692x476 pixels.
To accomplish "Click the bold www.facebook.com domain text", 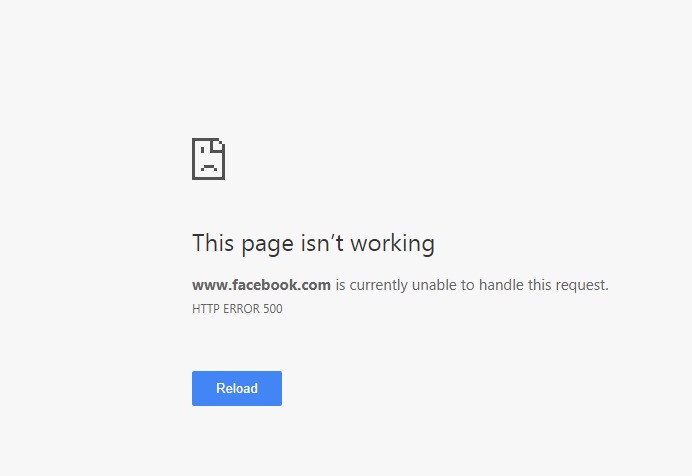I will pyautogui.click(x=261, y=285).
